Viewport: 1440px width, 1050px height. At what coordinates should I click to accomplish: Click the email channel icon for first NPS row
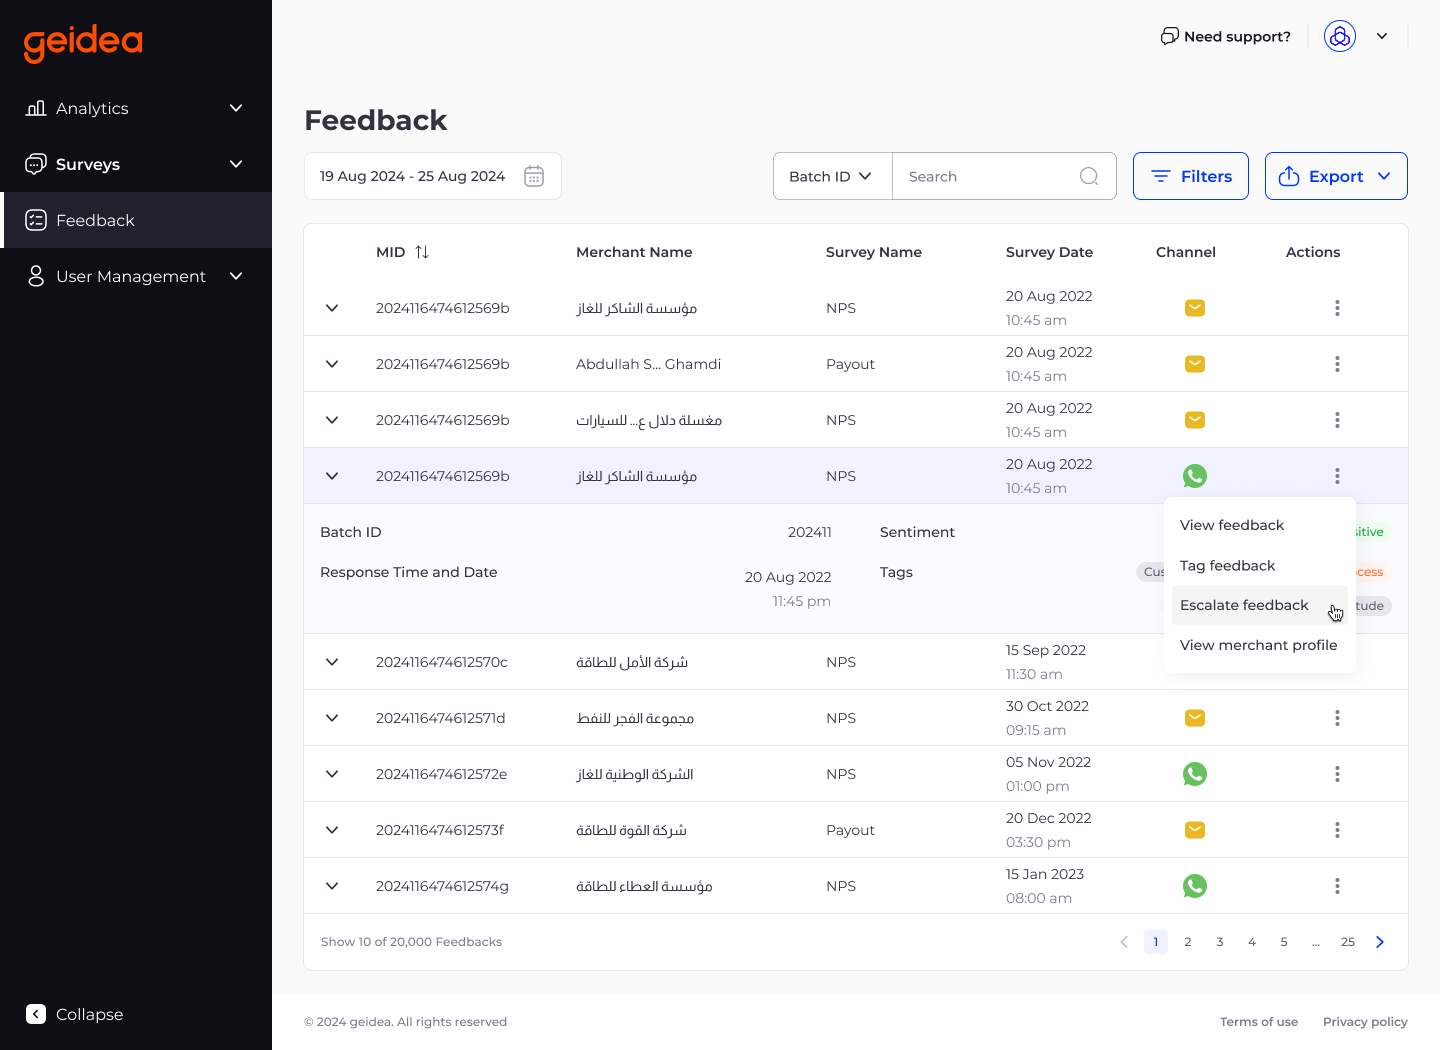pos(1194,308)
